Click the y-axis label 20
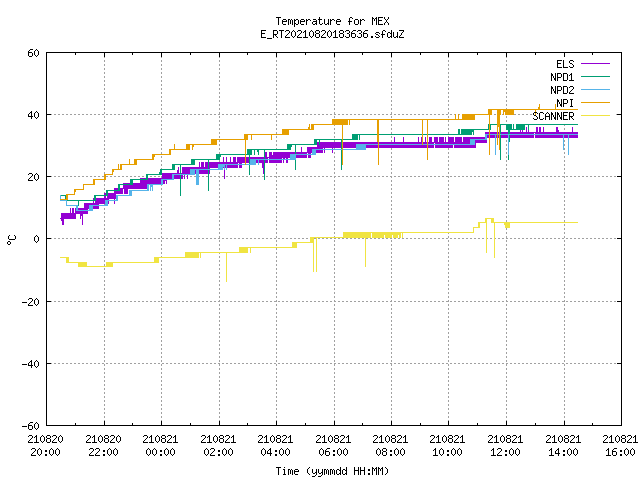This screenshot has height=480, width=640. 33,178
